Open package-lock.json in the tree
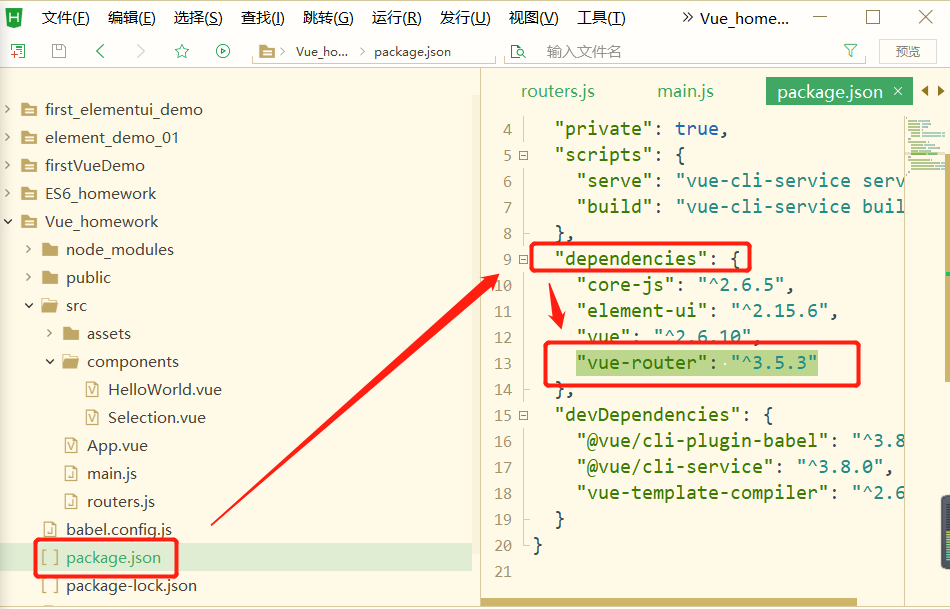The height and width of the screenshot is (609, 950). click(x=131, y=585)
